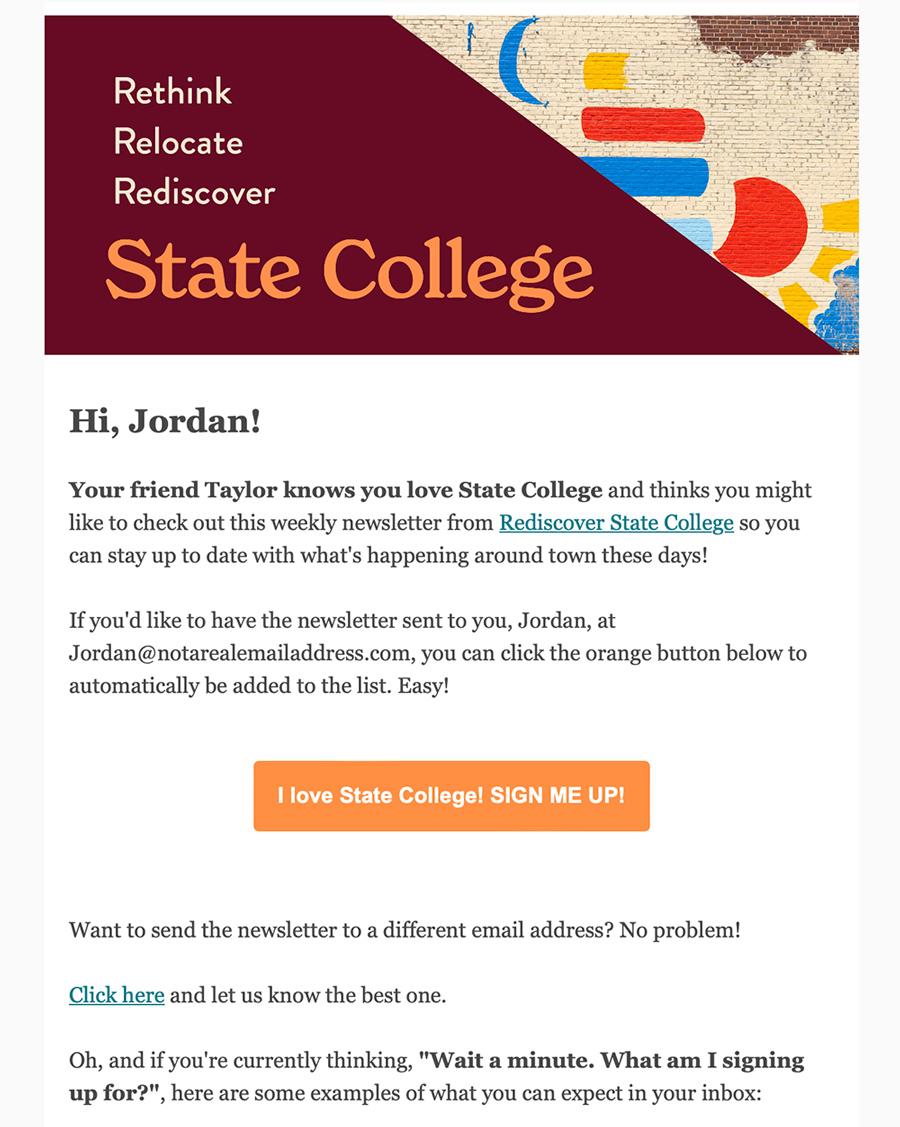Click the State College banner title

(350, 272)
